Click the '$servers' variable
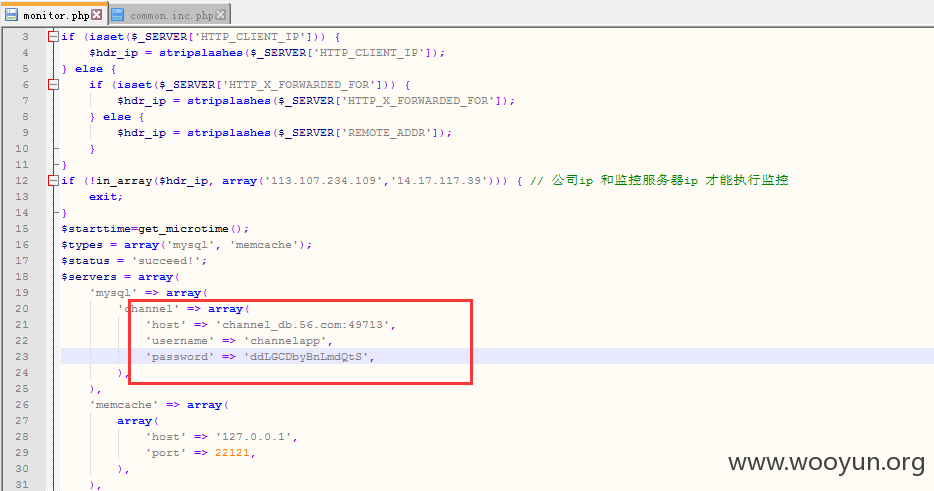934x491 pixels. (89, 277)
